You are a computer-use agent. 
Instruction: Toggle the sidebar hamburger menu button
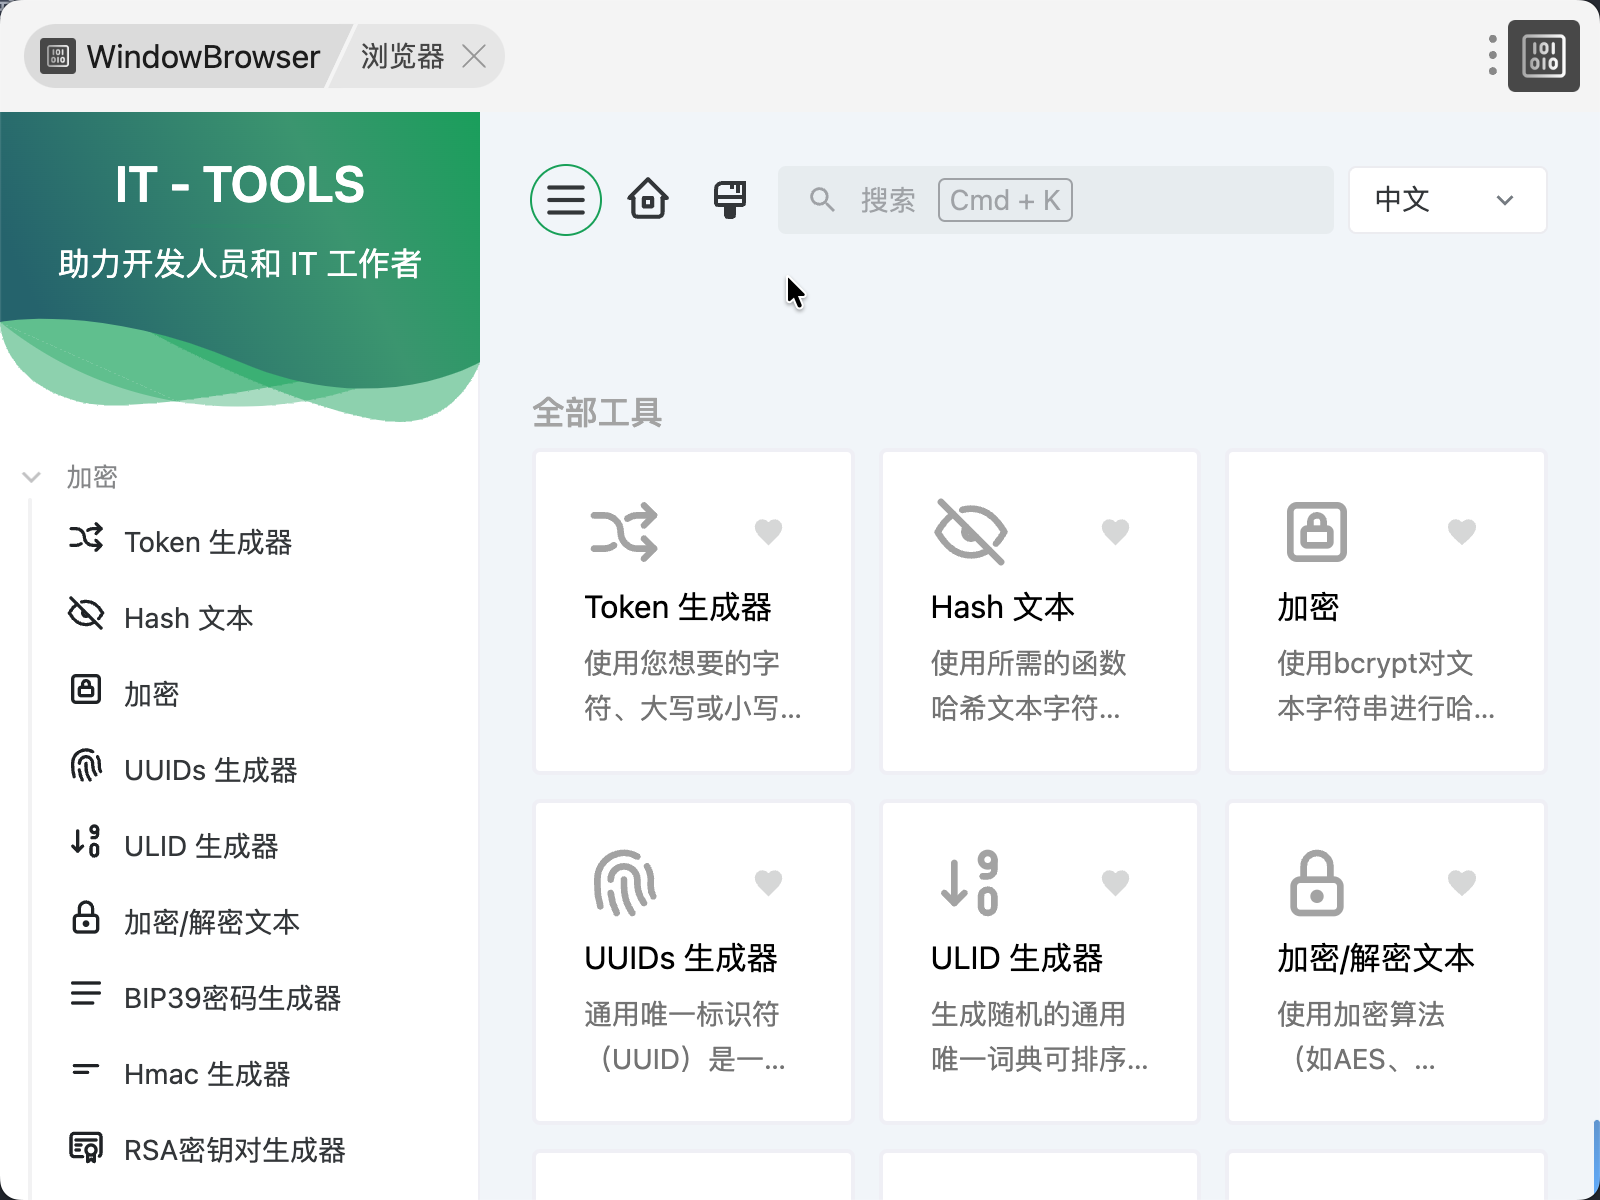click(x=565, y=200)
